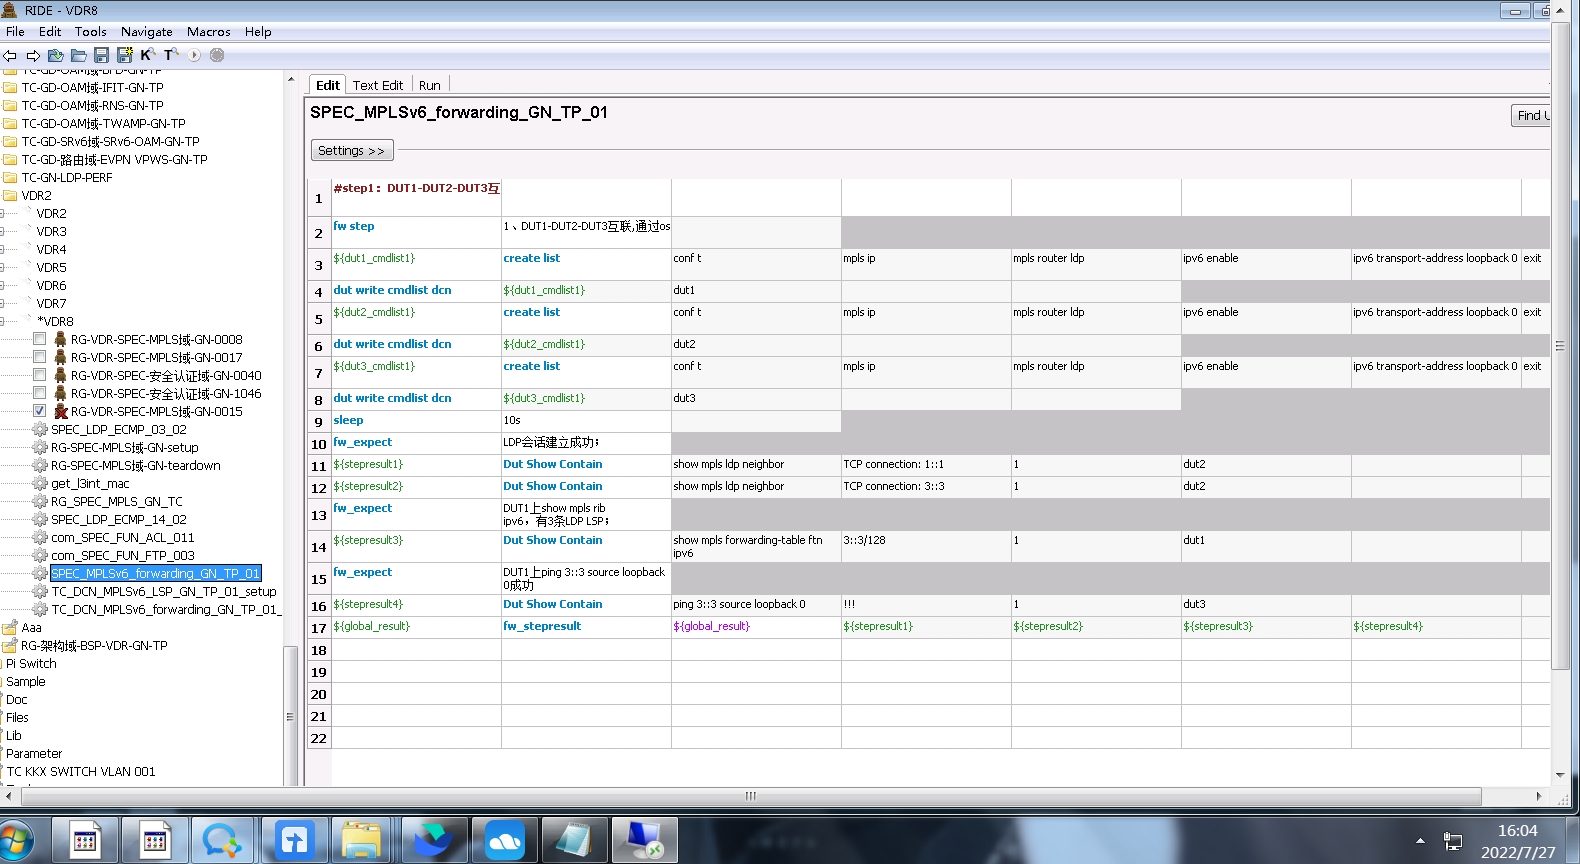The image size is (1580, 864).
Task: Open the File menu
Action: coord(15,31)
